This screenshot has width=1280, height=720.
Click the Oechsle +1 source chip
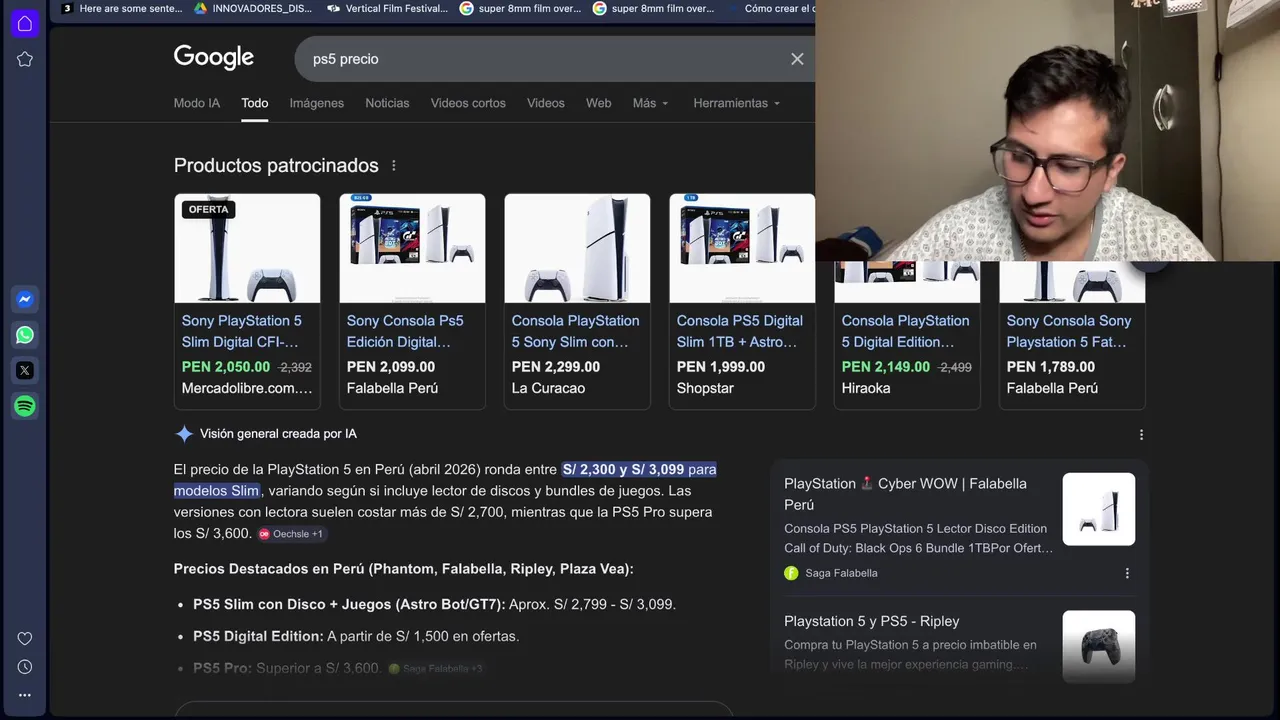pos(291,534)
